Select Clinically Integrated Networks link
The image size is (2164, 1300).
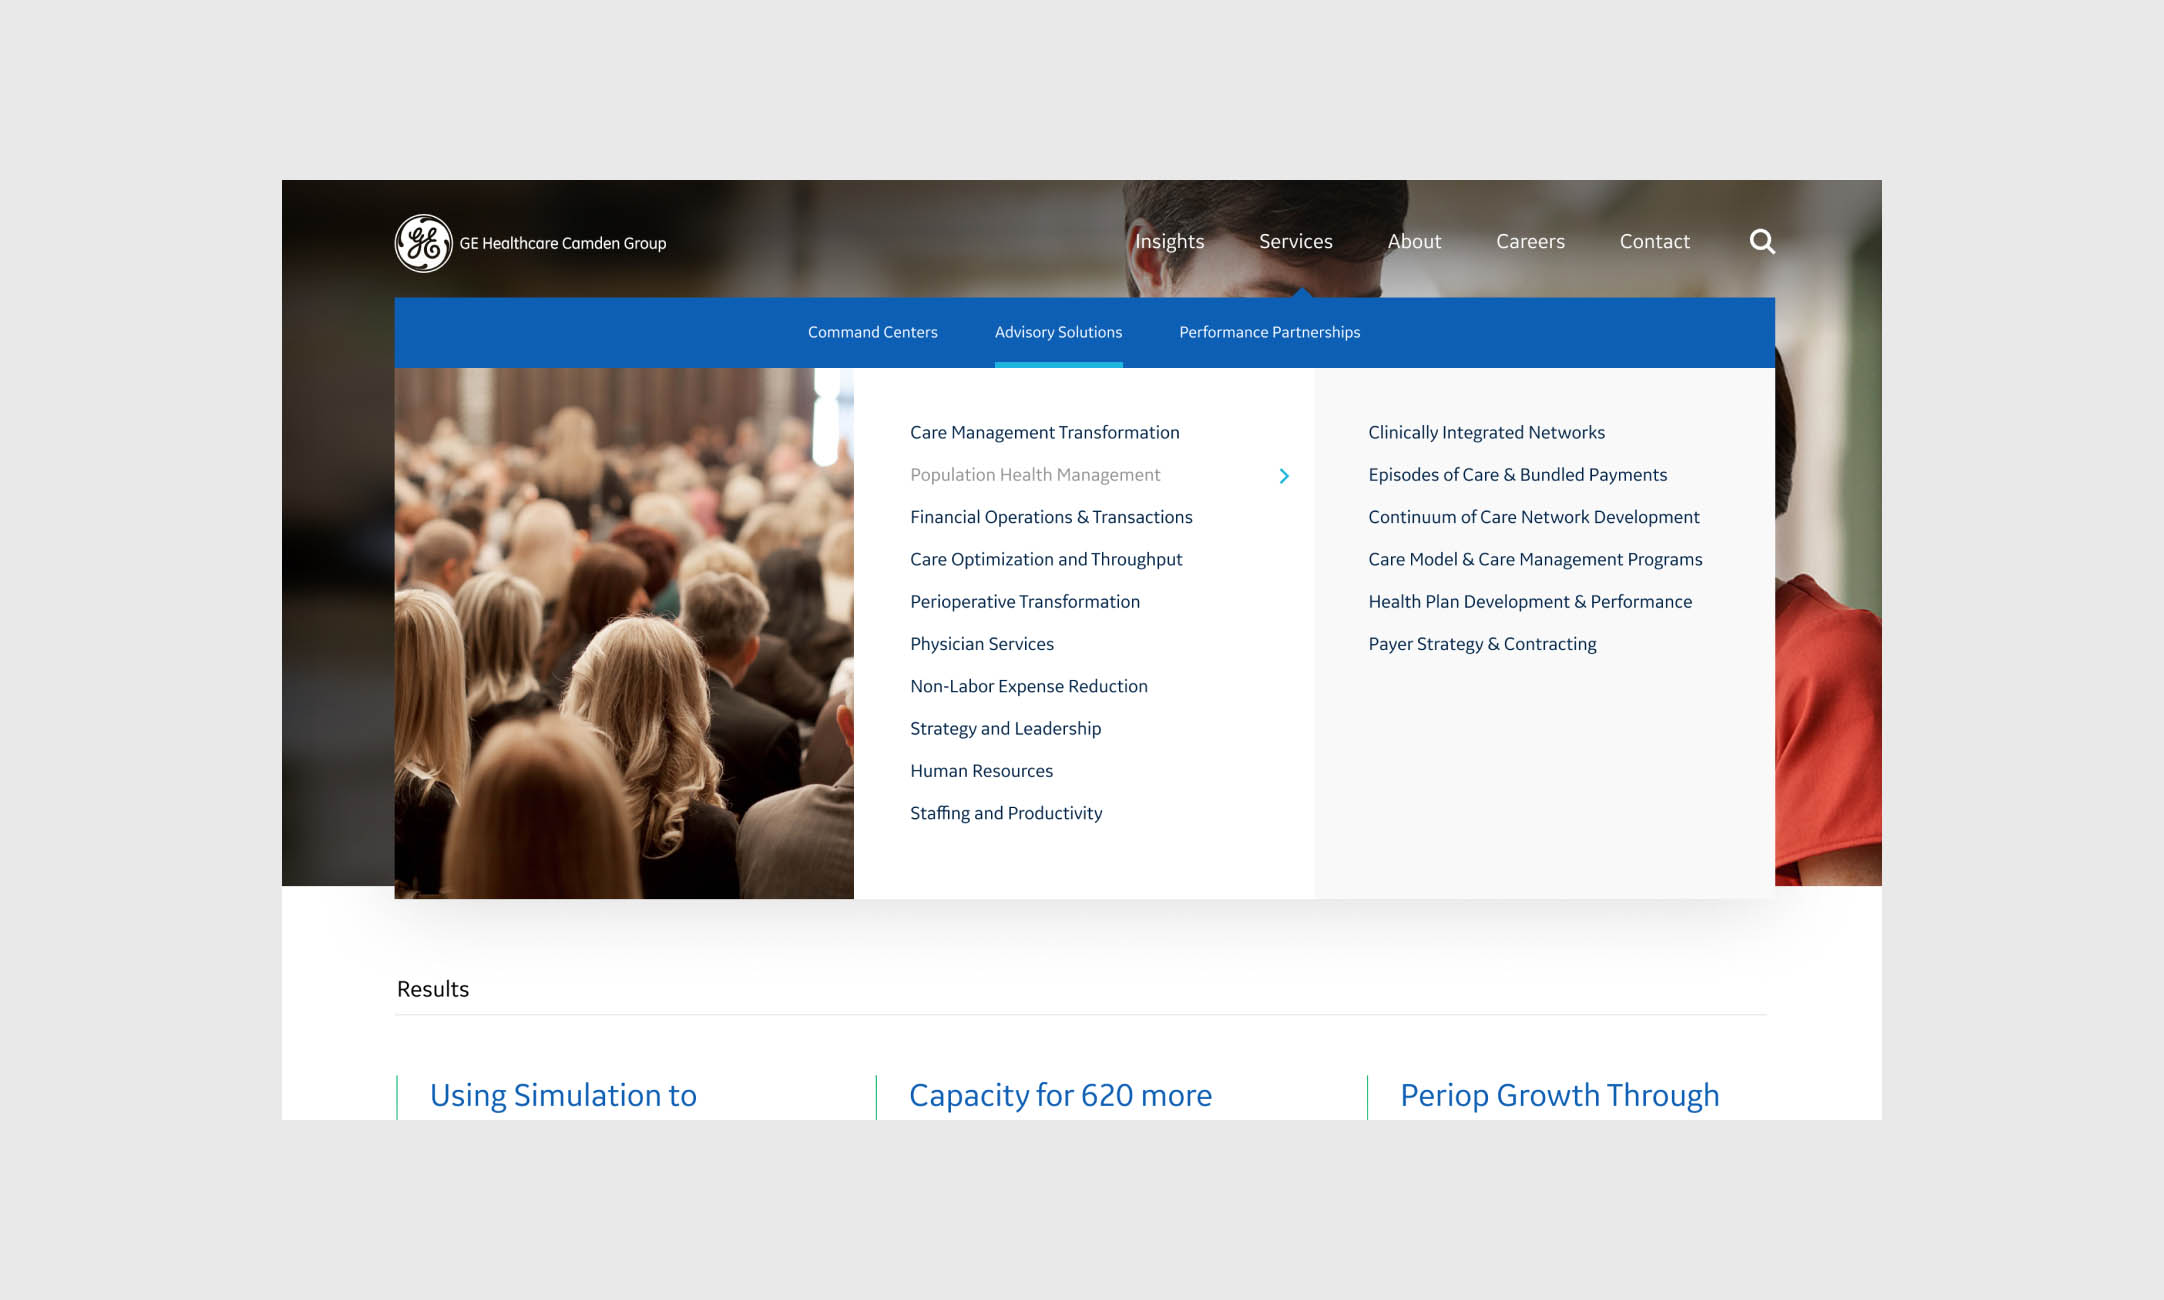1487,431
